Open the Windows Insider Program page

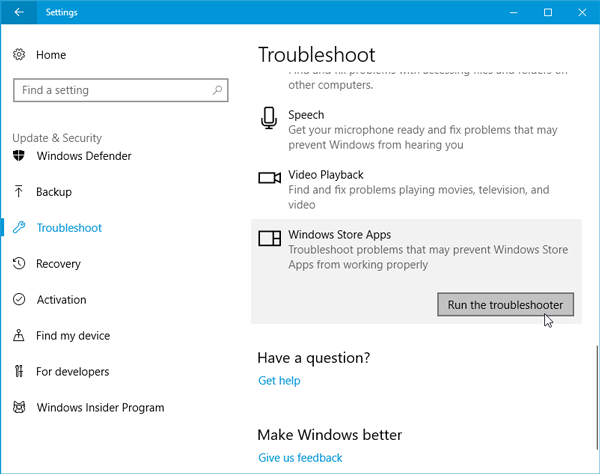tap(100, 407)
